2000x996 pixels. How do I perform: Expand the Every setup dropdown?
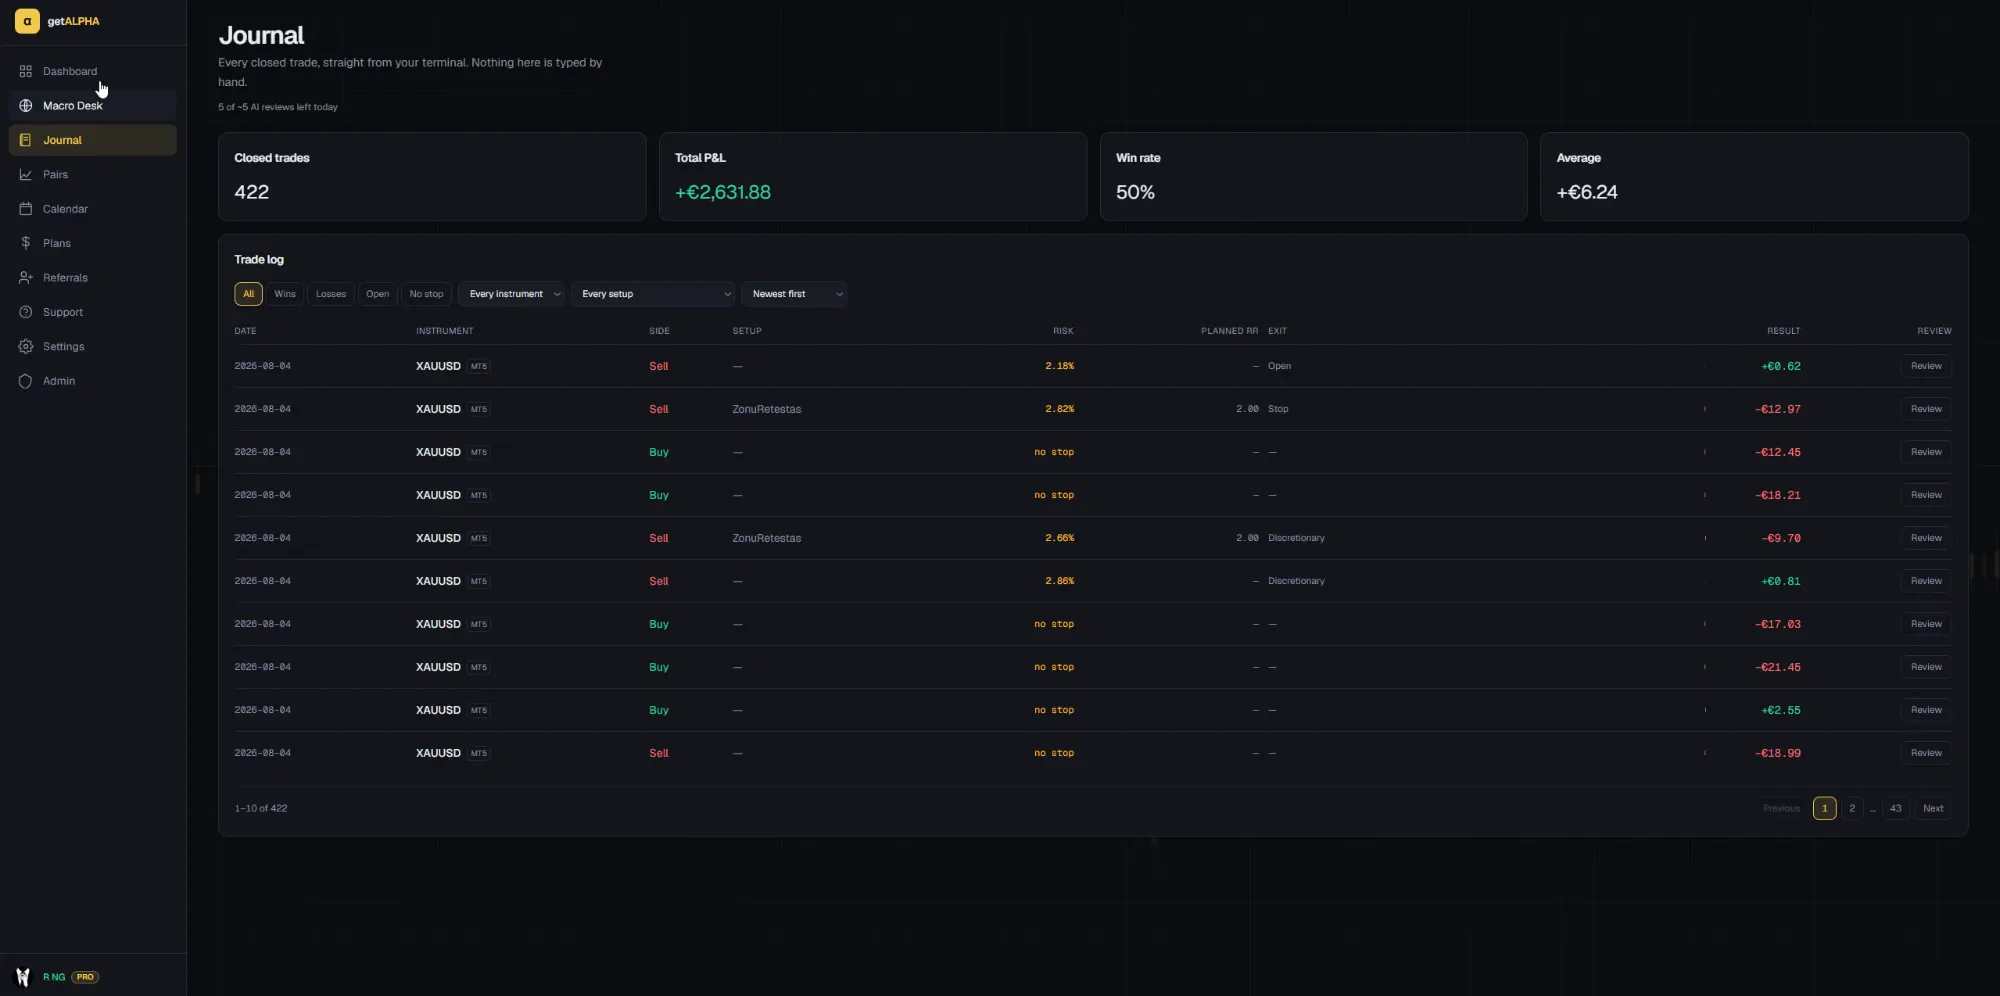click(652, 294)
